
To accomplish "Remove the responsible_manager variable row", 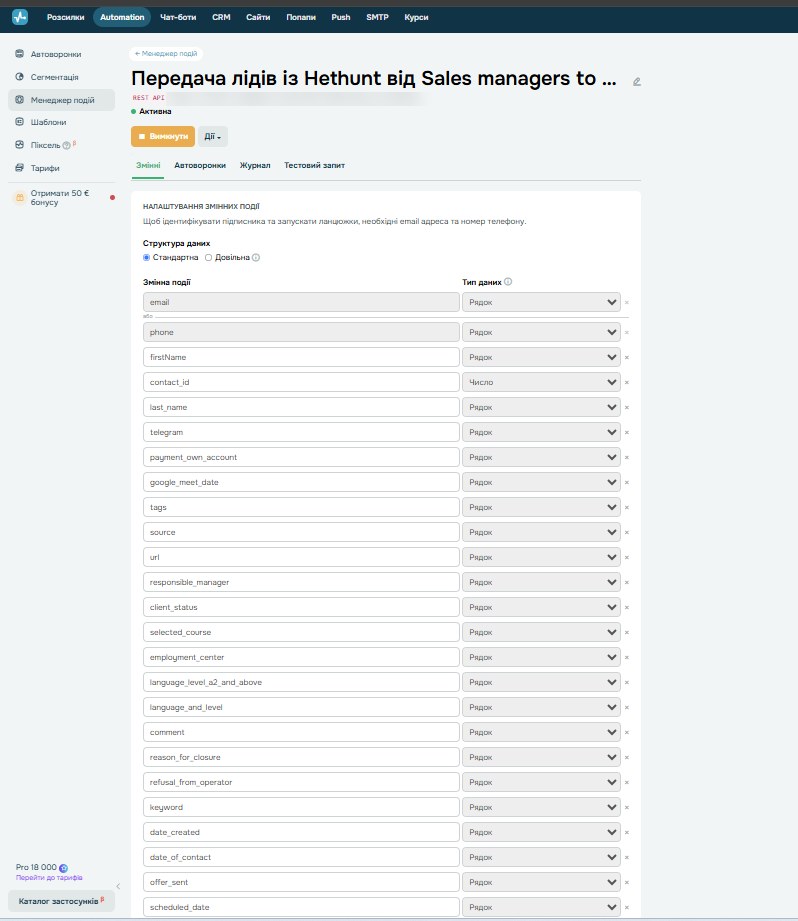I will 627,582.
